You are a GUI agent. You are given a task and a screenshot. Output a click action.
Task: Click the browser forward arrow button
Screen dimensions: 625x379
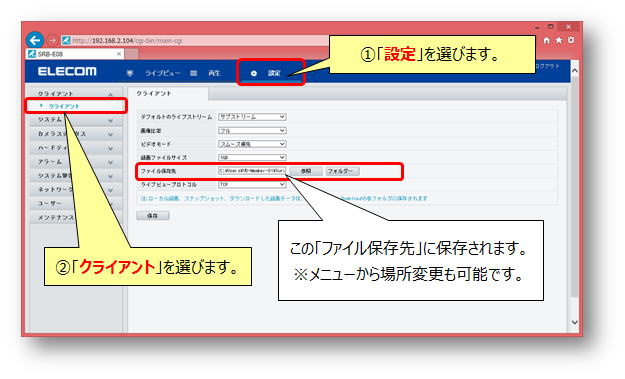click(x=52, y=40)
